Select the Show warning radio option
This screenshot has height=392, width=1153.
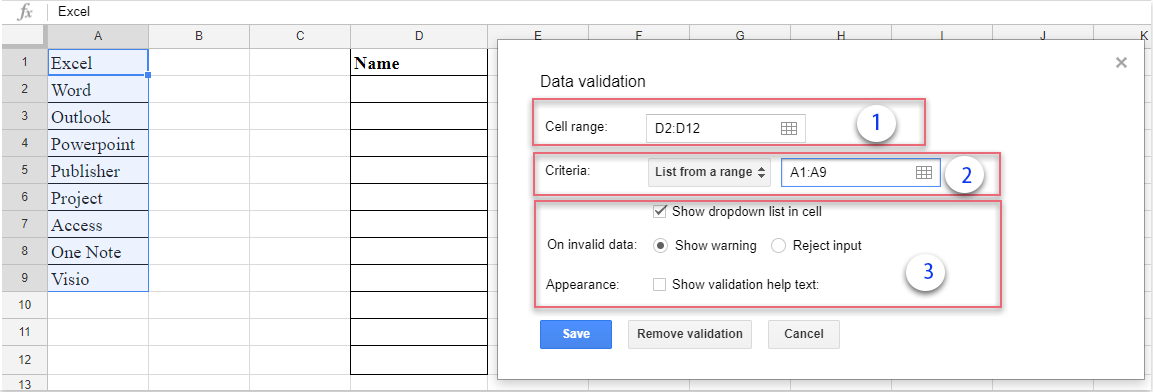coord(661,246)
